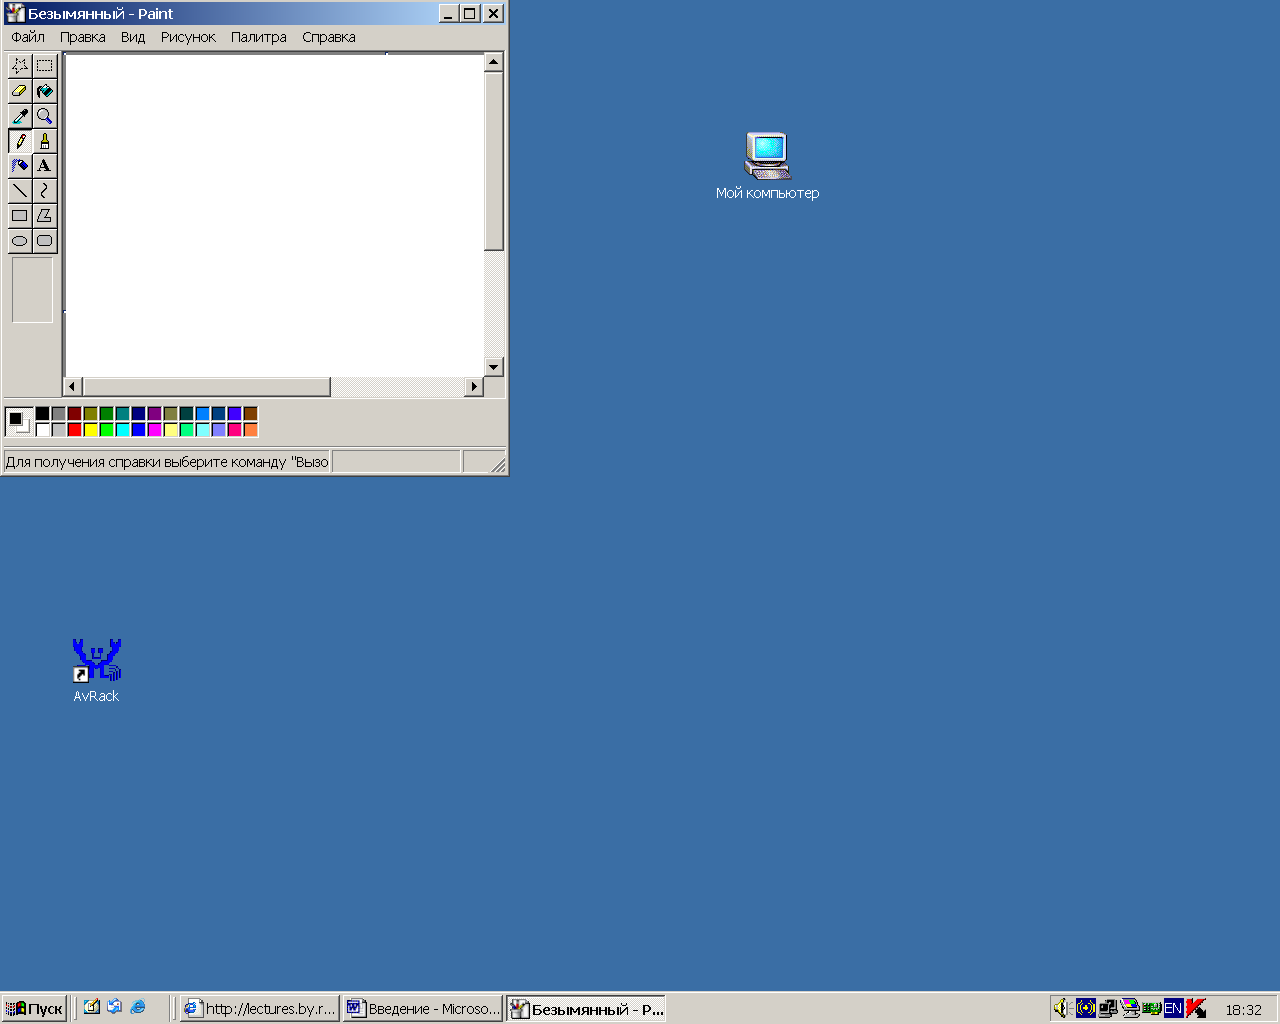
Task: Open the Рисунок menu
Action: pos(188,37)
